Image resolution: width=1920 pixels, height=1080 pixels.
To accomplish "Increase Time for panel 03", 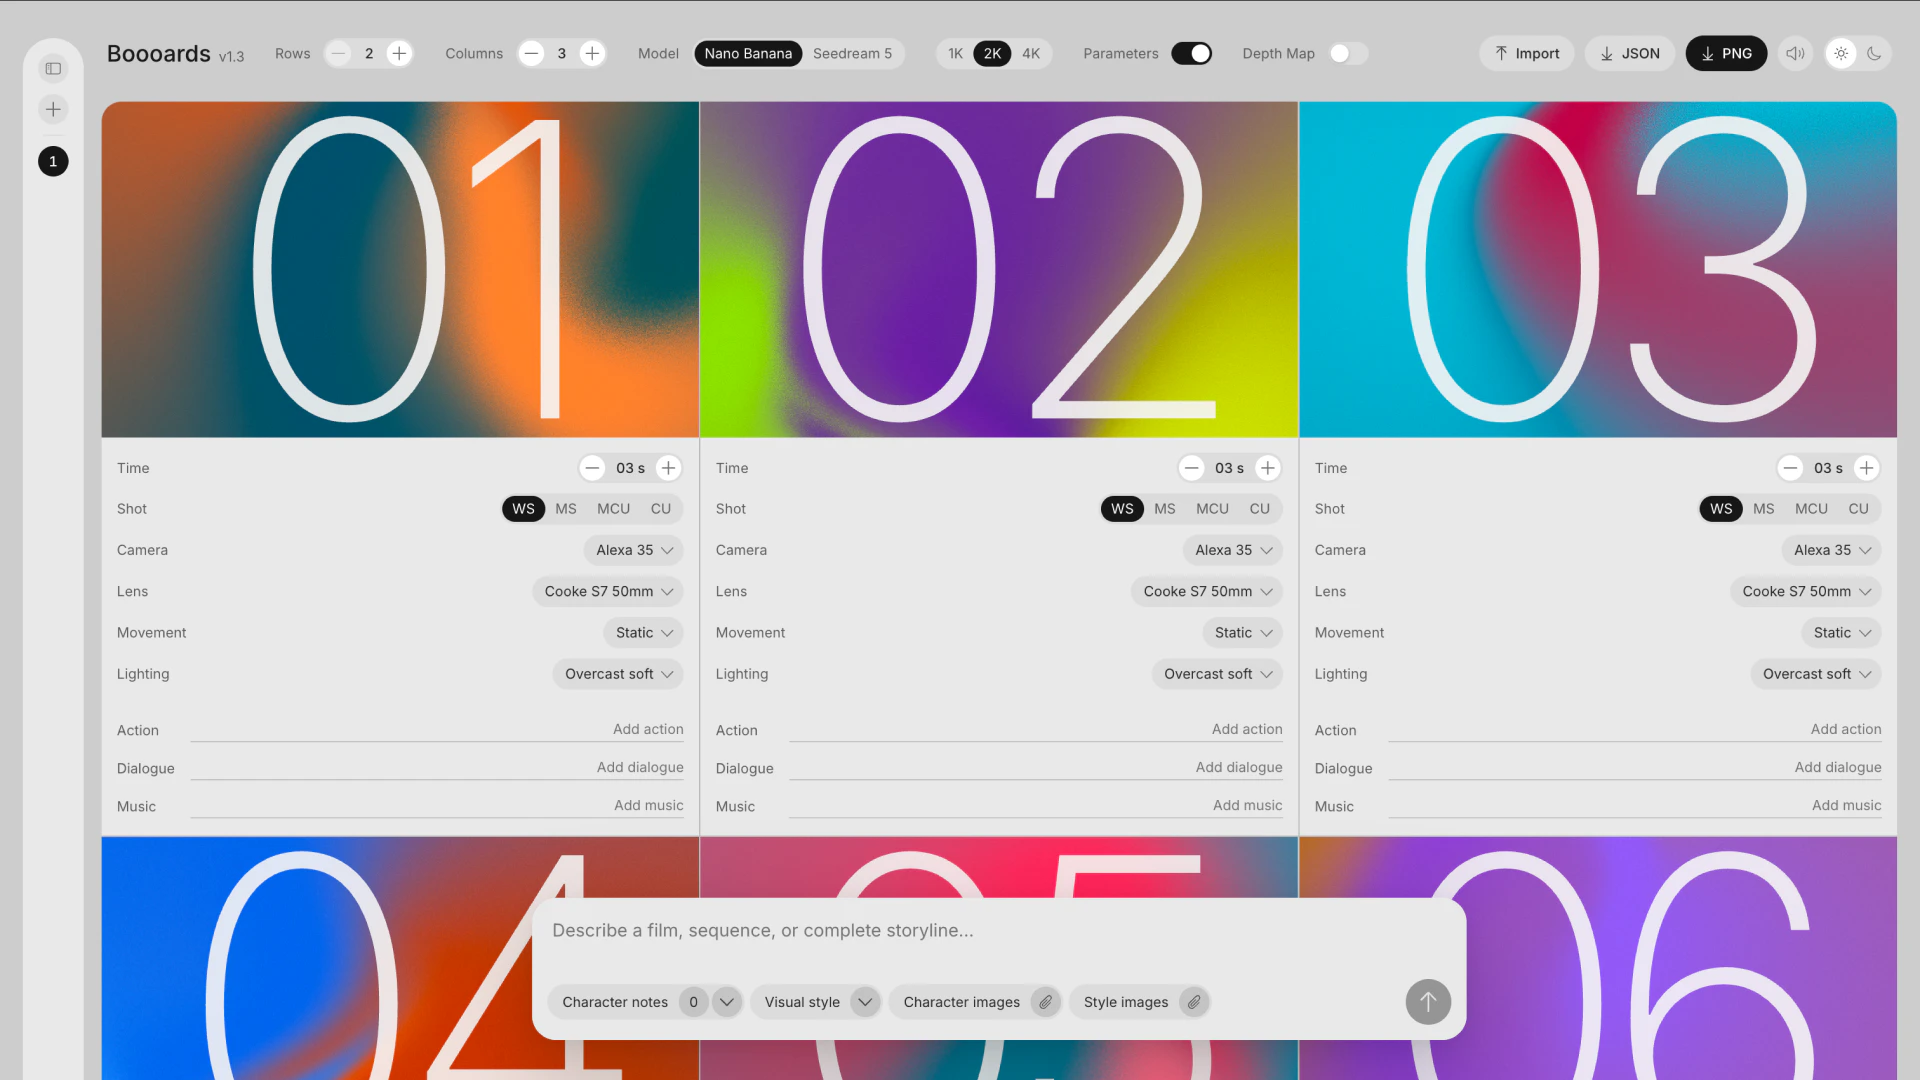I will (1867, 468).
